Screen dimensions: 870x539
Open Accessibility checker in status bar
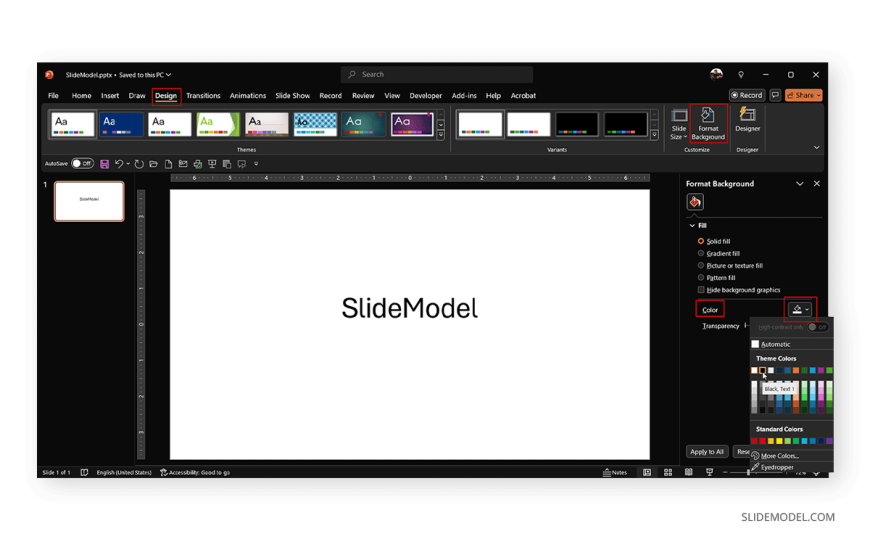click(195, 472)
